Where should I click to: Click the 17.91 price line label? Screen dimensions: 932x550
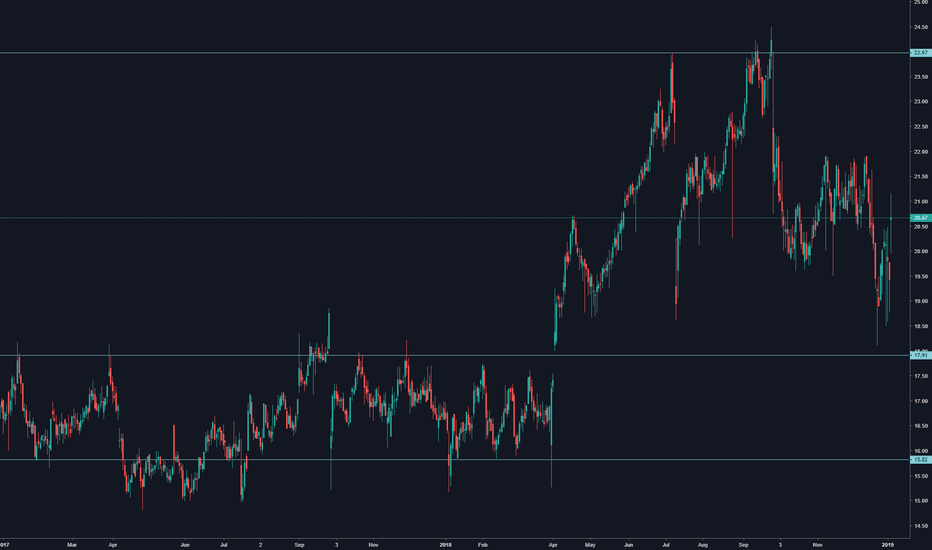click(x=921, y=356)
